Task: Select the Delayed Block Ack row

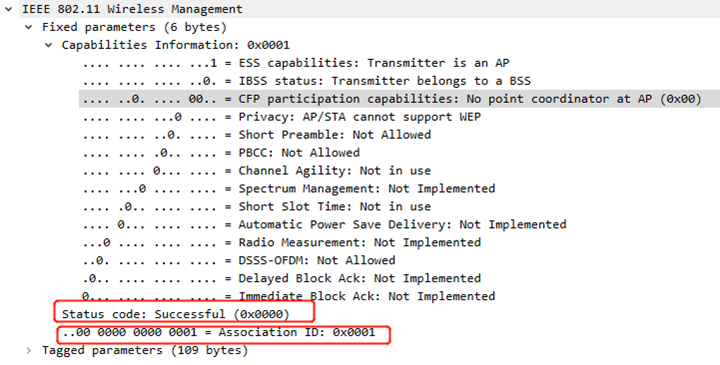Action: click(281, 278)
